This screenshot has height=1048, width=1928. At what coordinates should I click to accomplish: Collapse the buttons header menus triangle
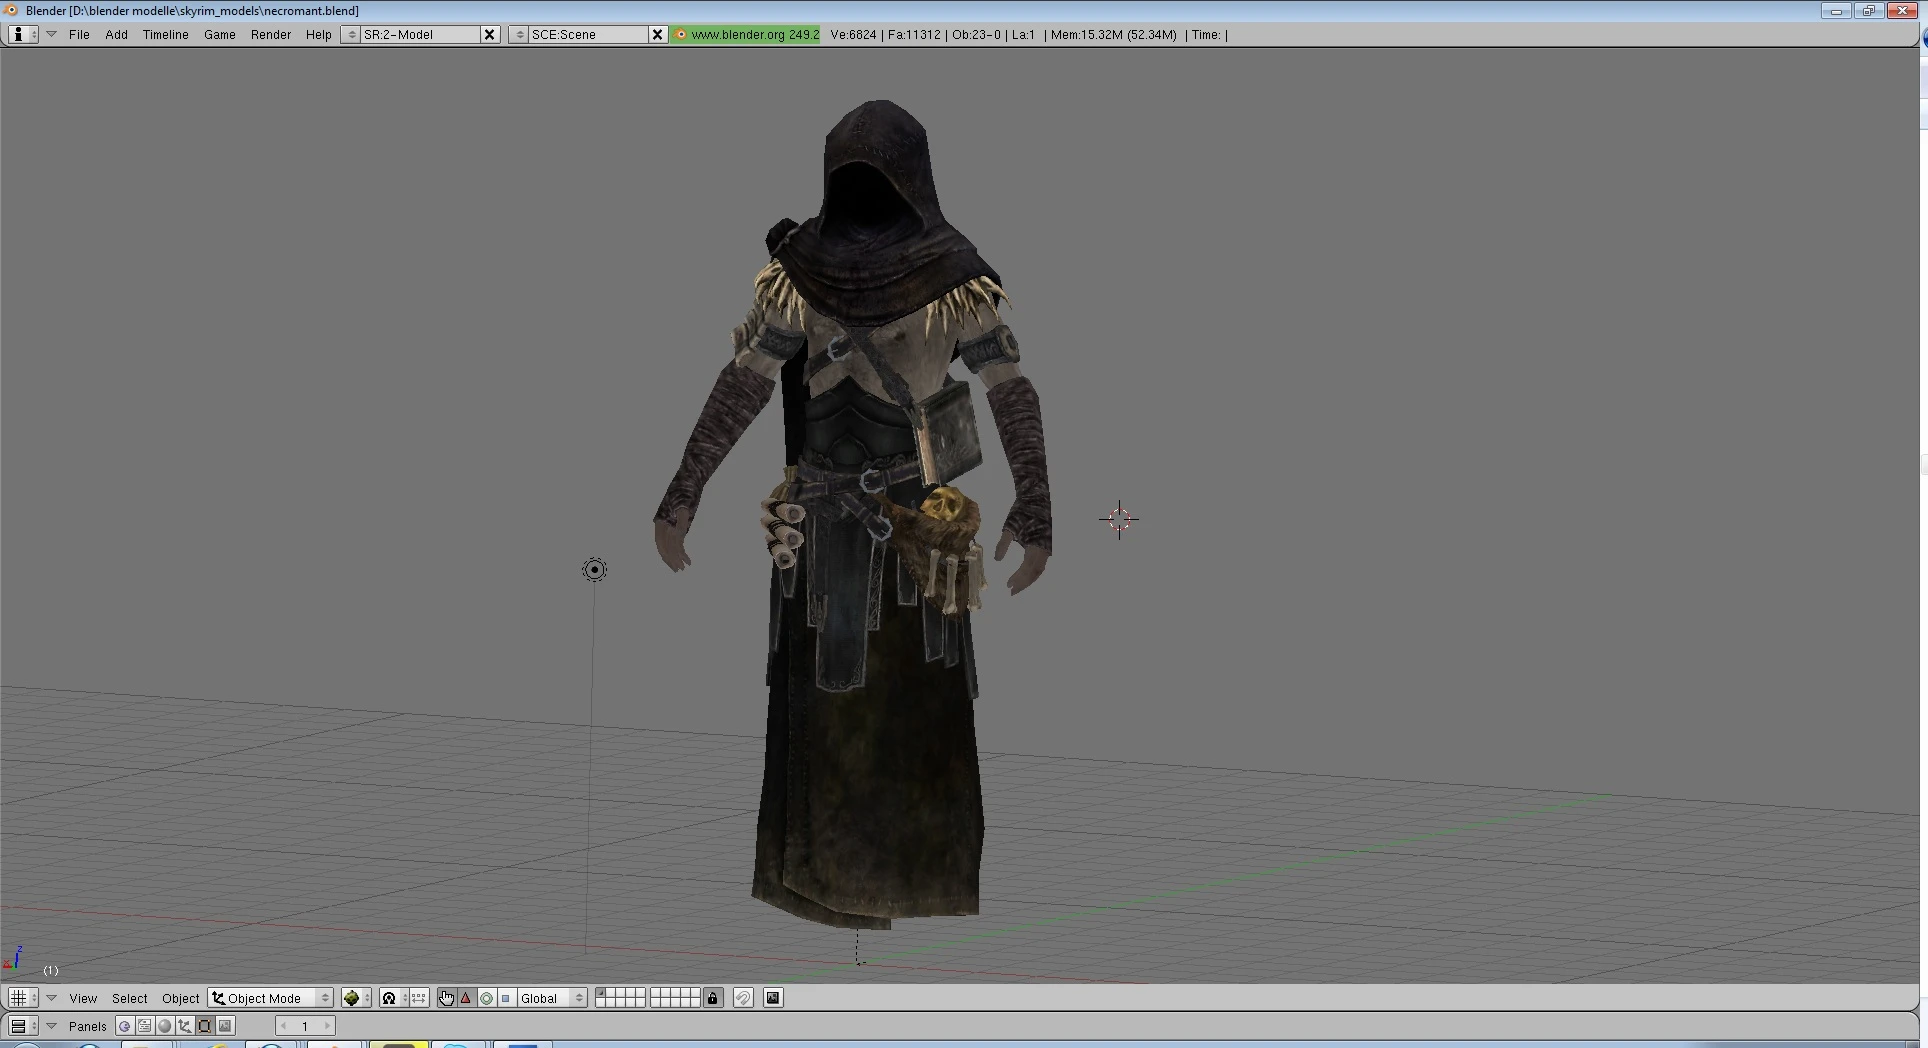[x=51, y=1026]
